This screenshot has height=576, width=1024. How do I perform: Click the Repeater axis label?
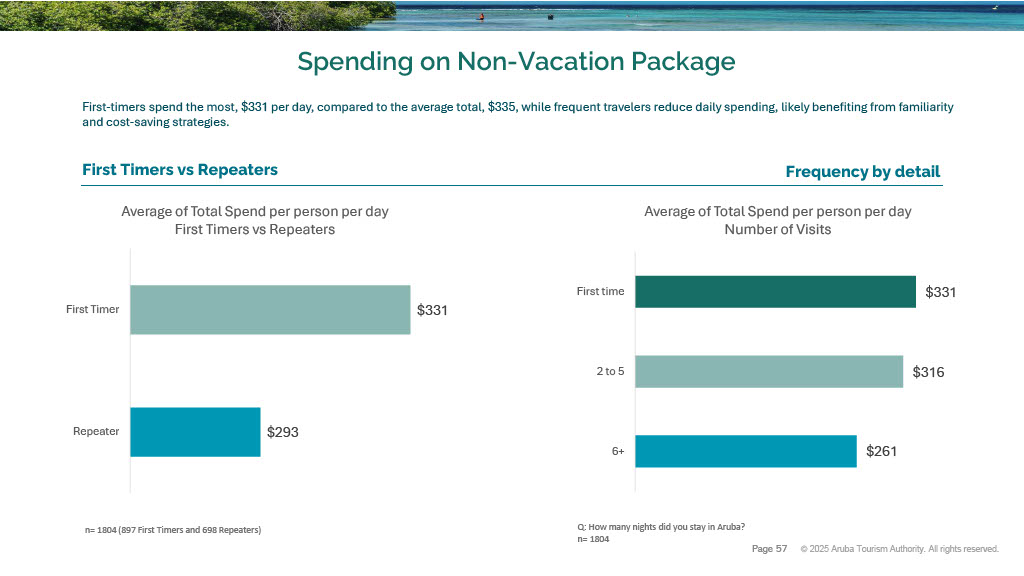click(x=96, y=432)
